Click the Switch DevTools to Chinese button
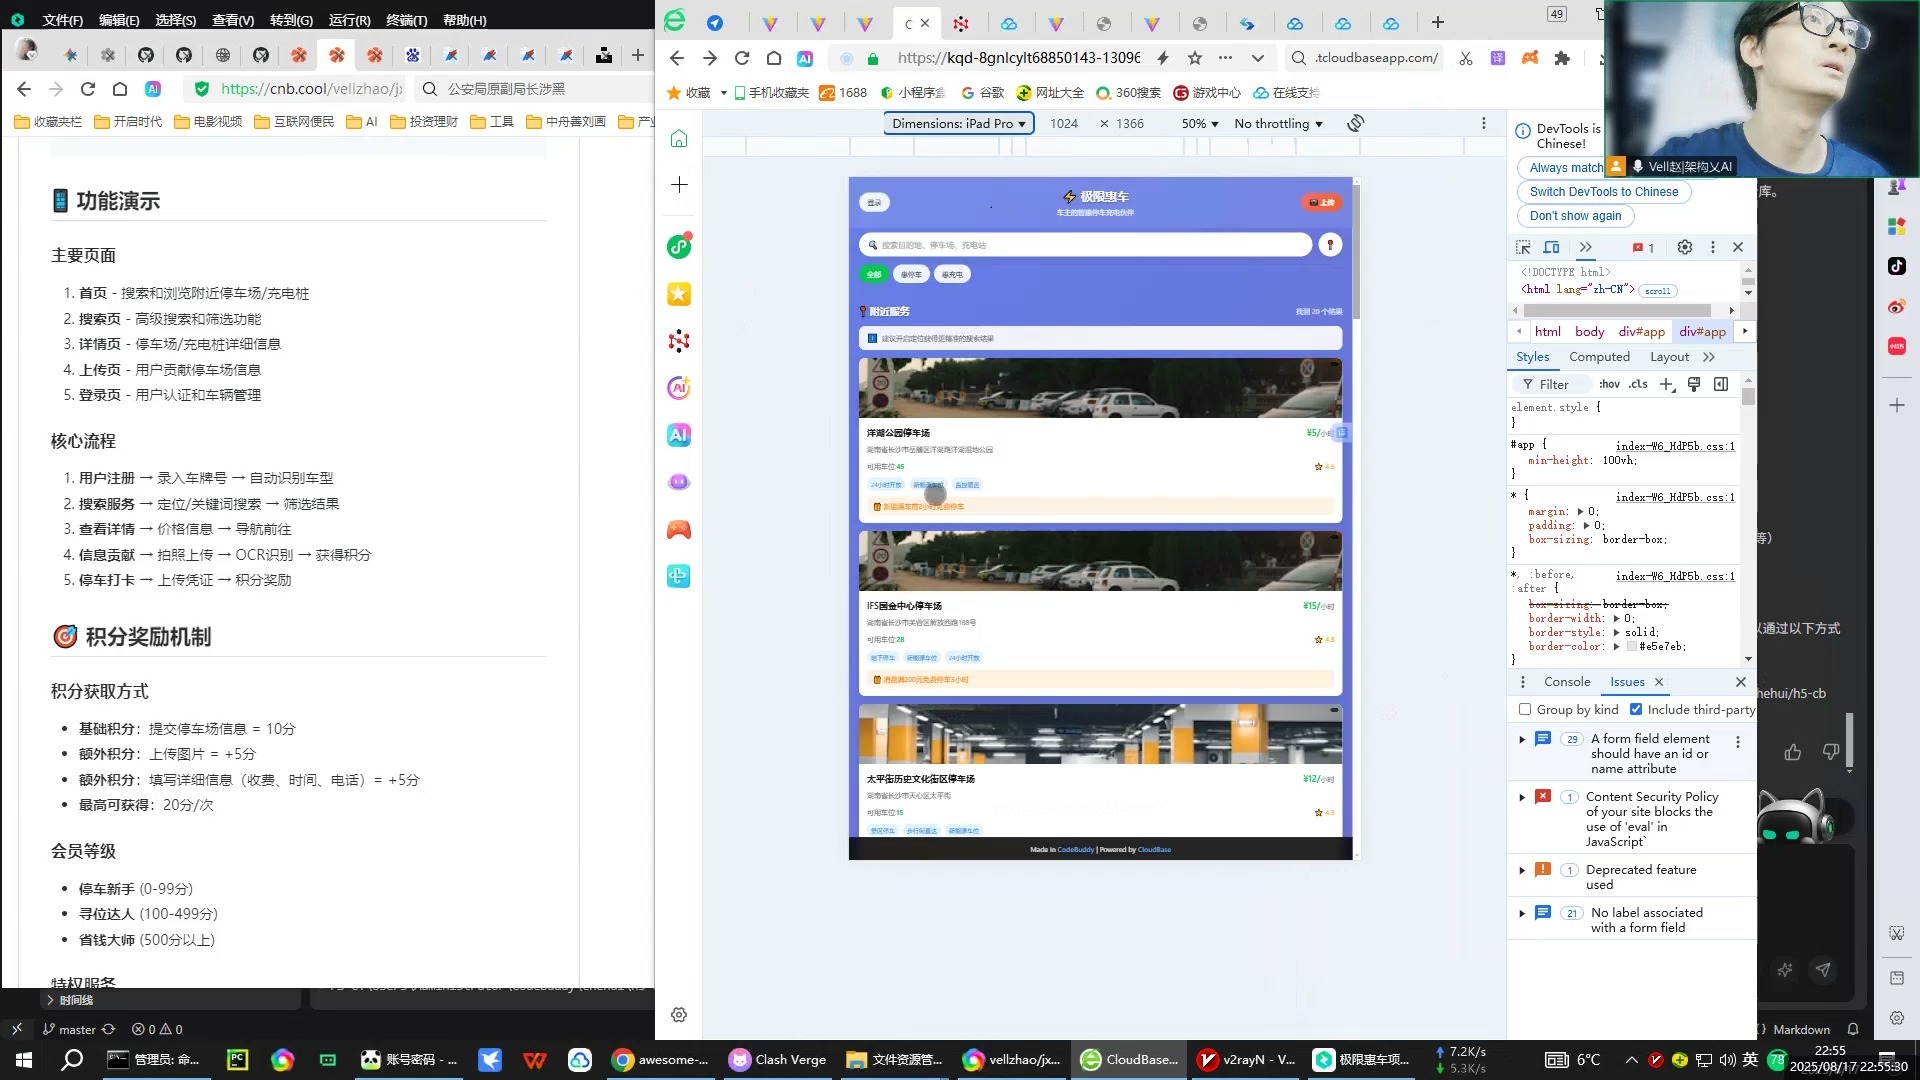Viewport: 1920px width, 1080px height. 1603,192
